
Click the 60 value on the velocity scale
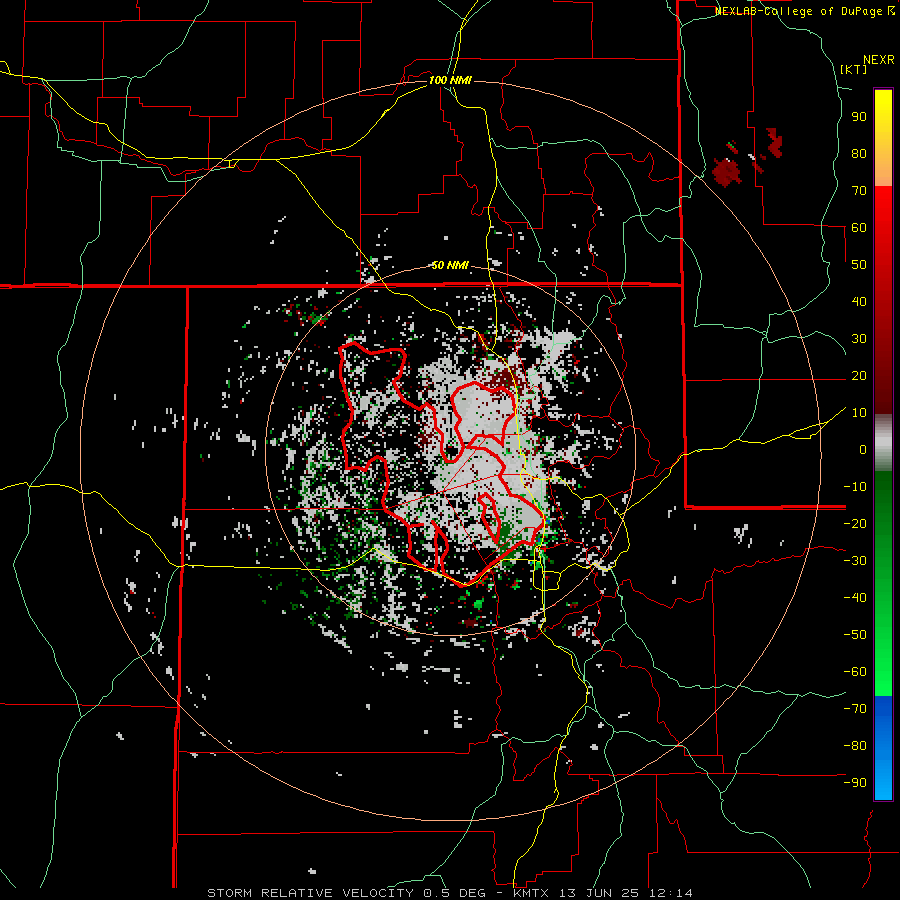click(859, 228)
